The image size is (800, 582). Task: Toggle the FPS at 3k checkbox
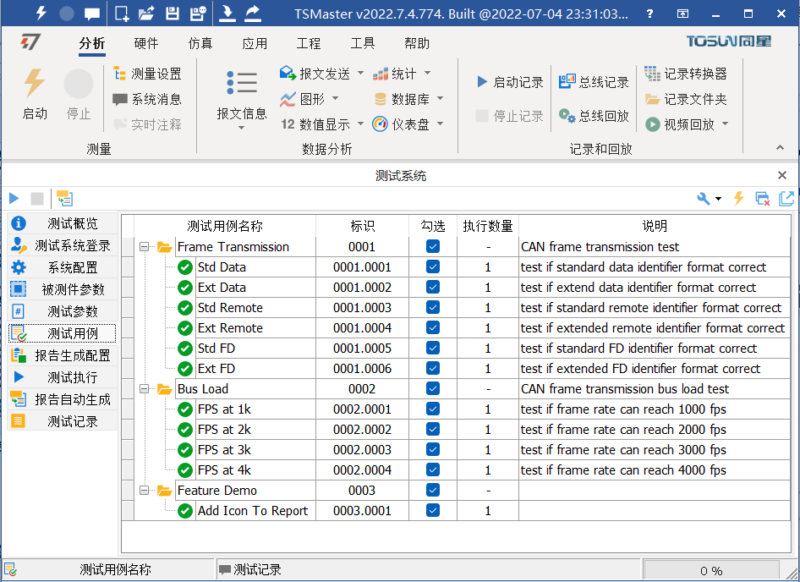coord(432,450)
